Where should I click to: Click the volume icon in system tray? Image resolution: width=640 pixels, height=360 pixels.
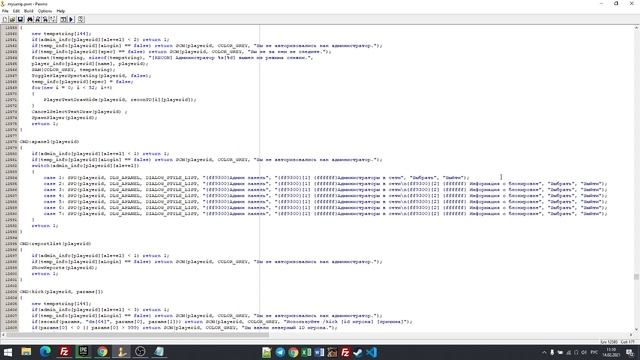584,352
